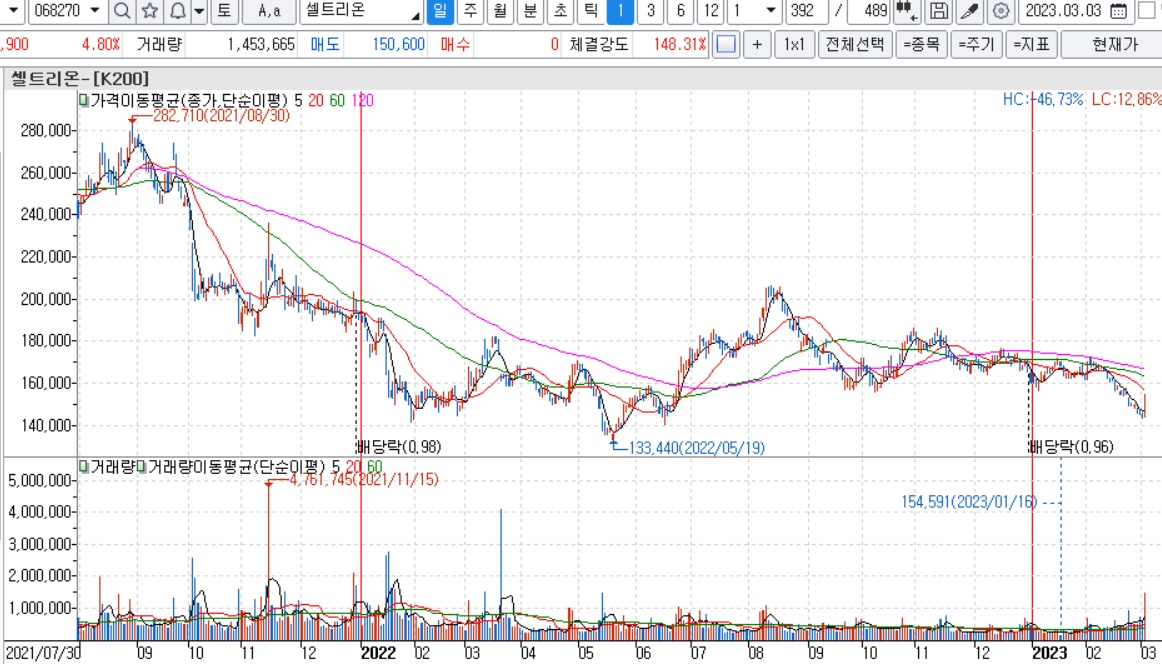The image size is (1162, 664).
Task: Select interval 6 button
Action: click(x=680, y=10)
